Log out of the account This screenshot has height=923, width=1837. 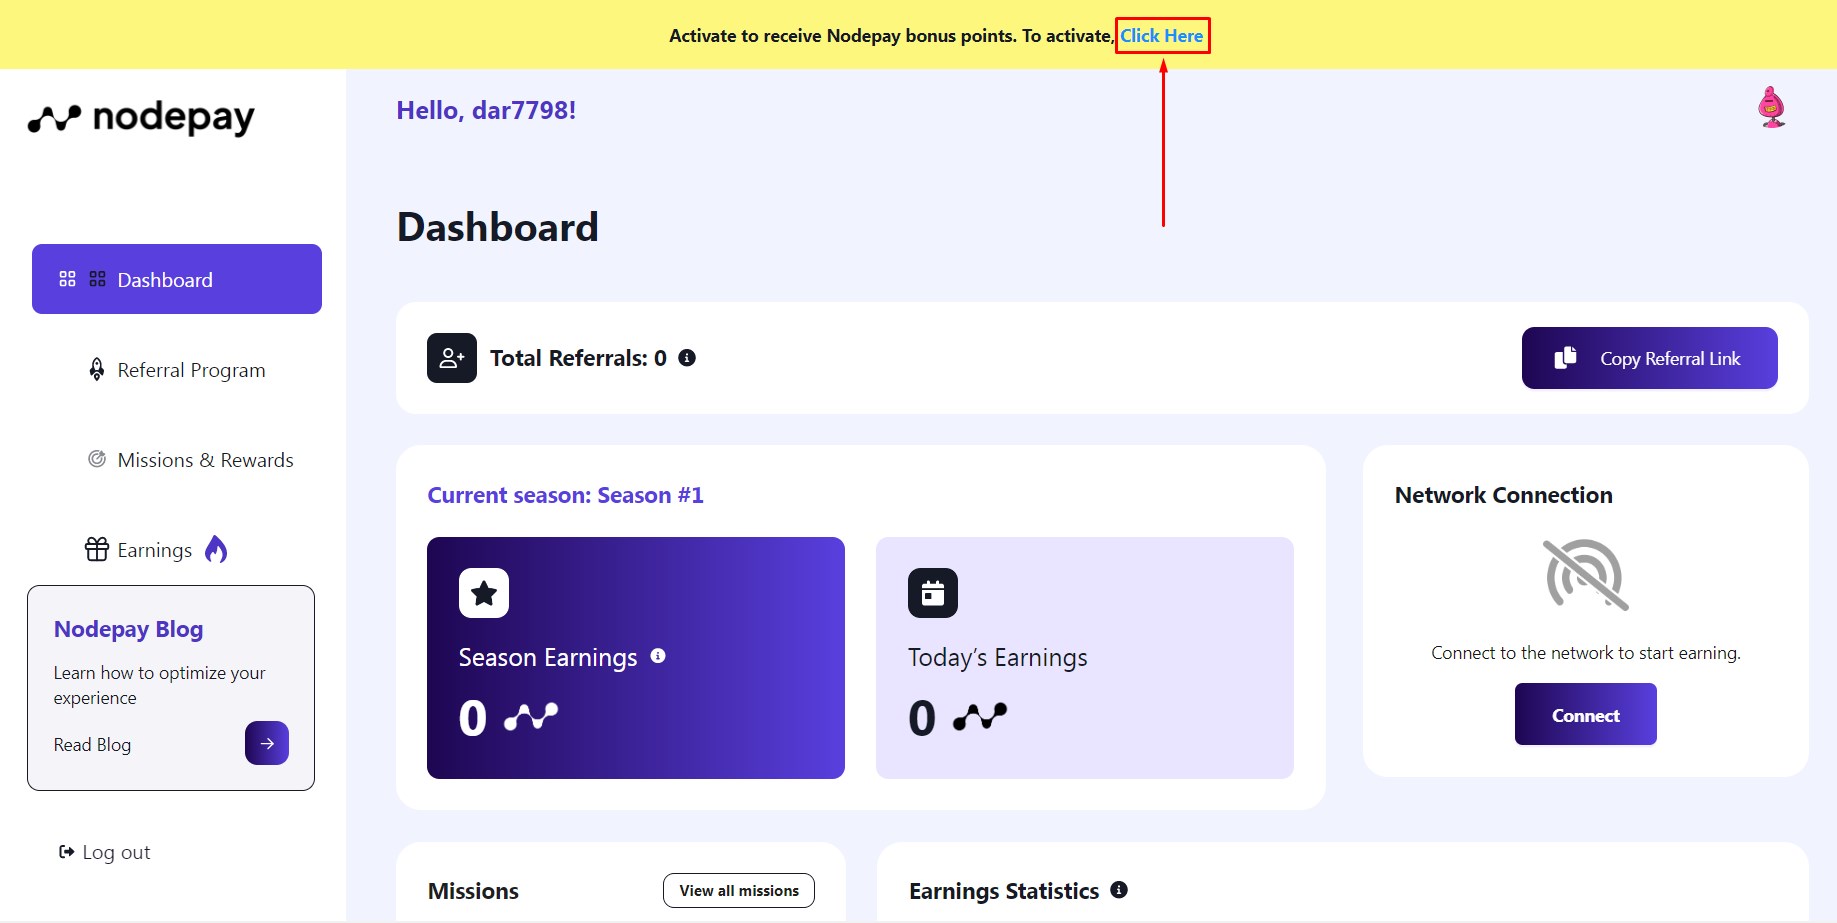pyautogui.click(x=105, y=852)
